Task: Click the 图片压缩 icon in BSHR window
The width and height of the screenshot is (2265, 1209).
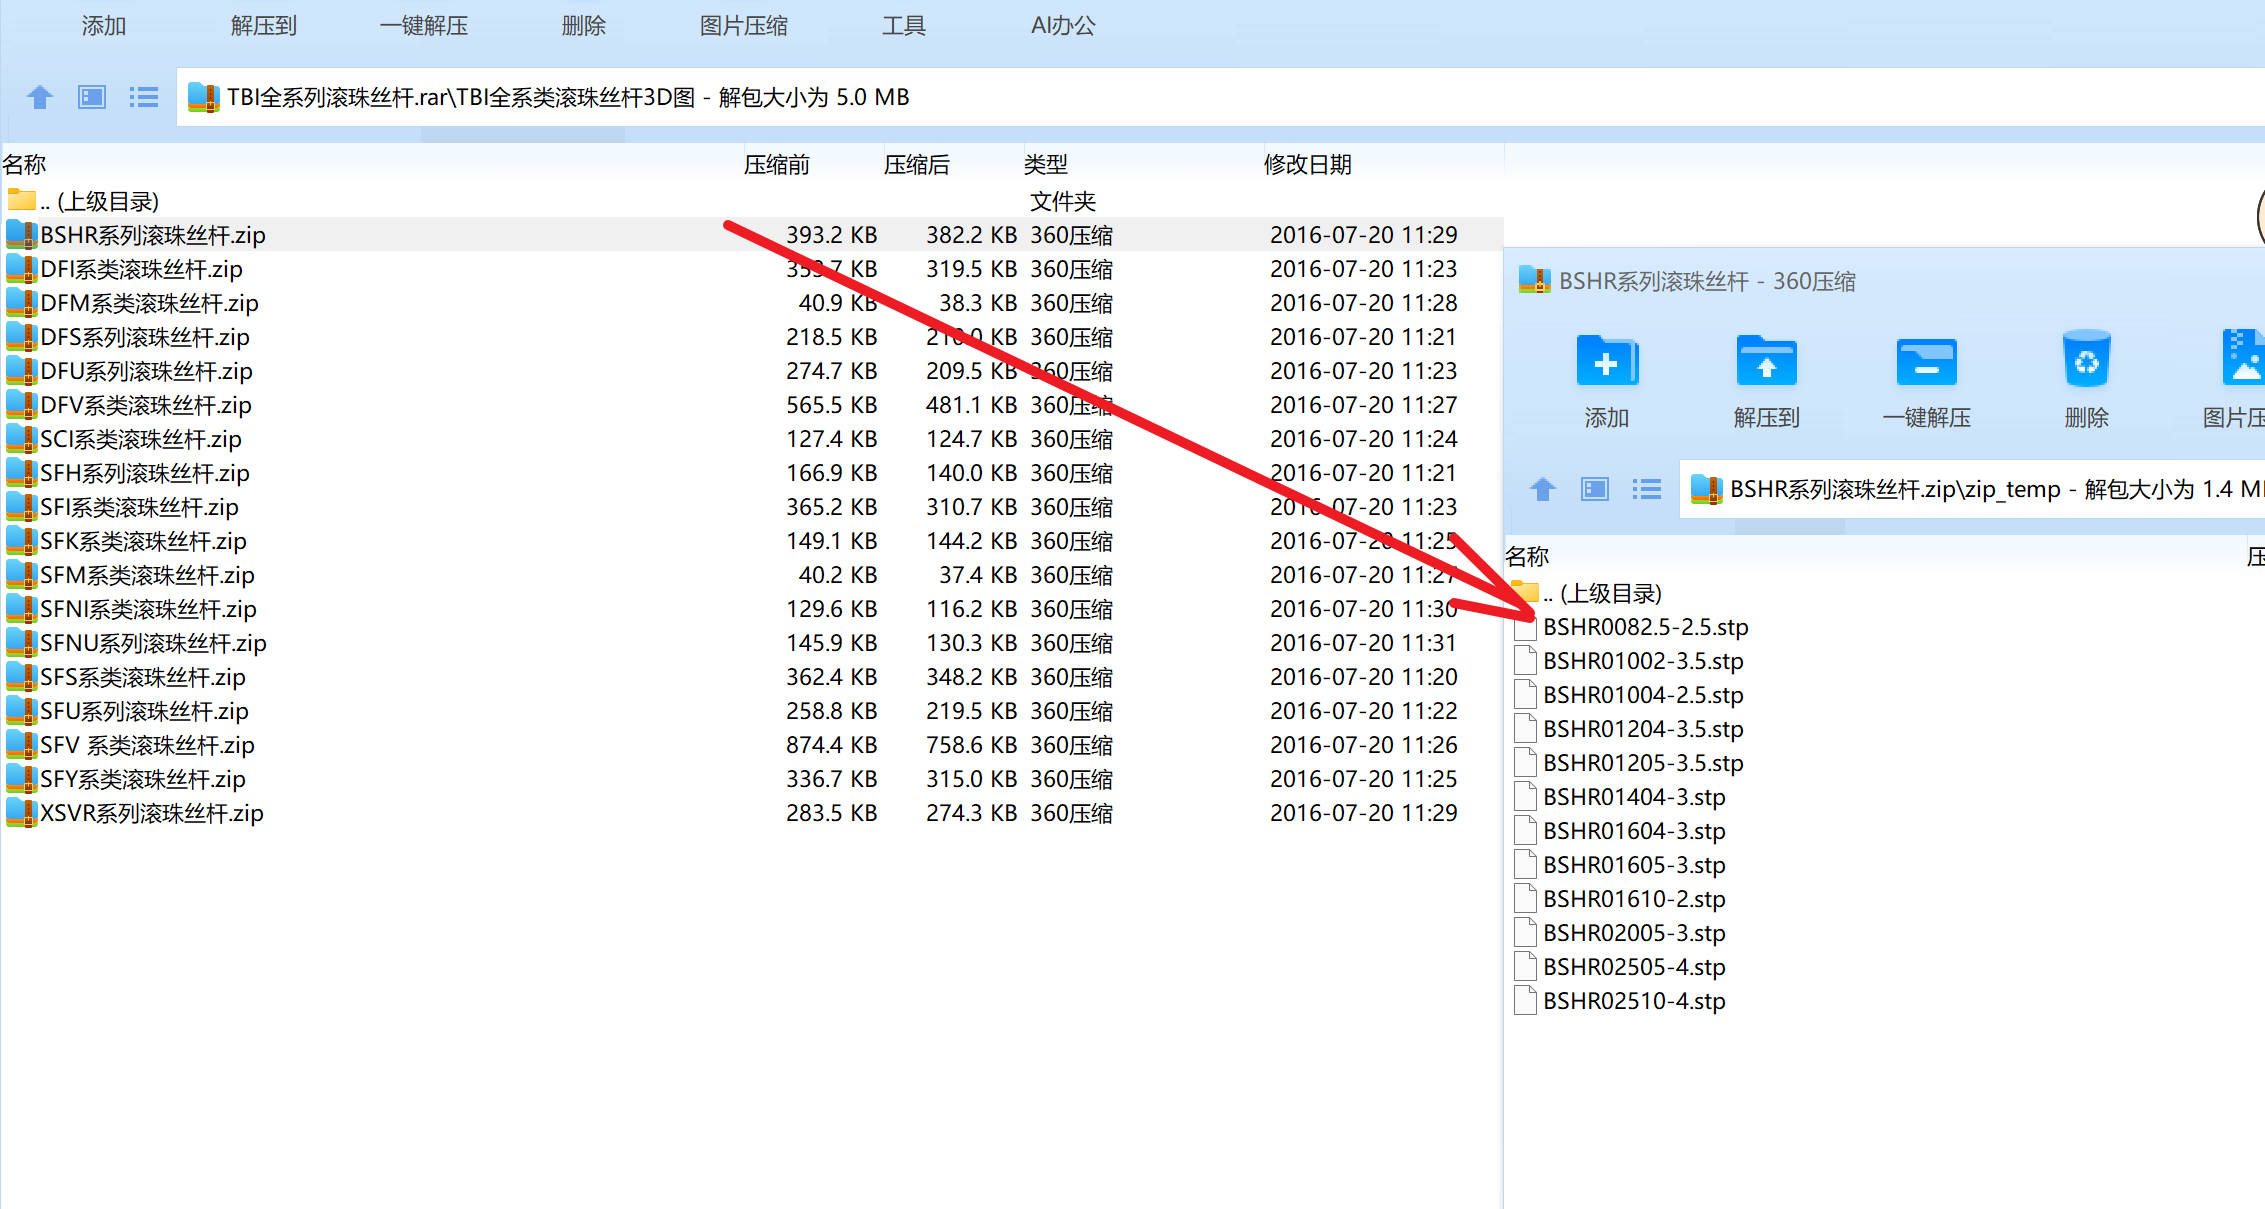Action: tap(2243, 358)
